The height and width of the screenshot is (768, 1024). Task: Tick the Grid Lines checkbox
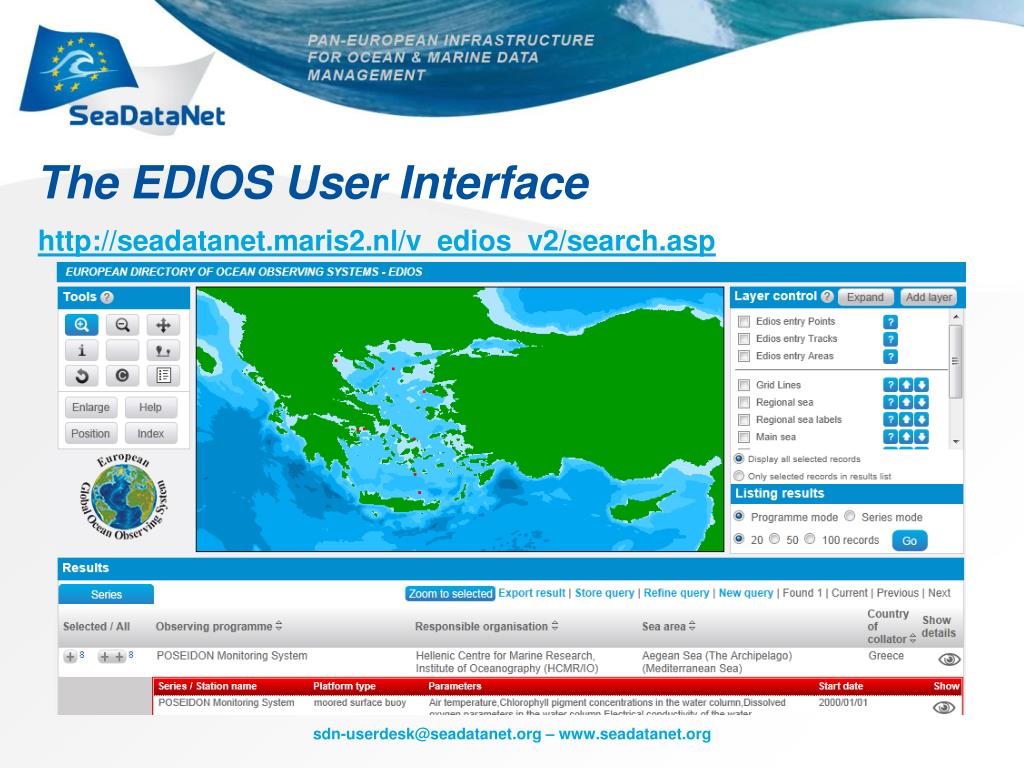[744, 385]
